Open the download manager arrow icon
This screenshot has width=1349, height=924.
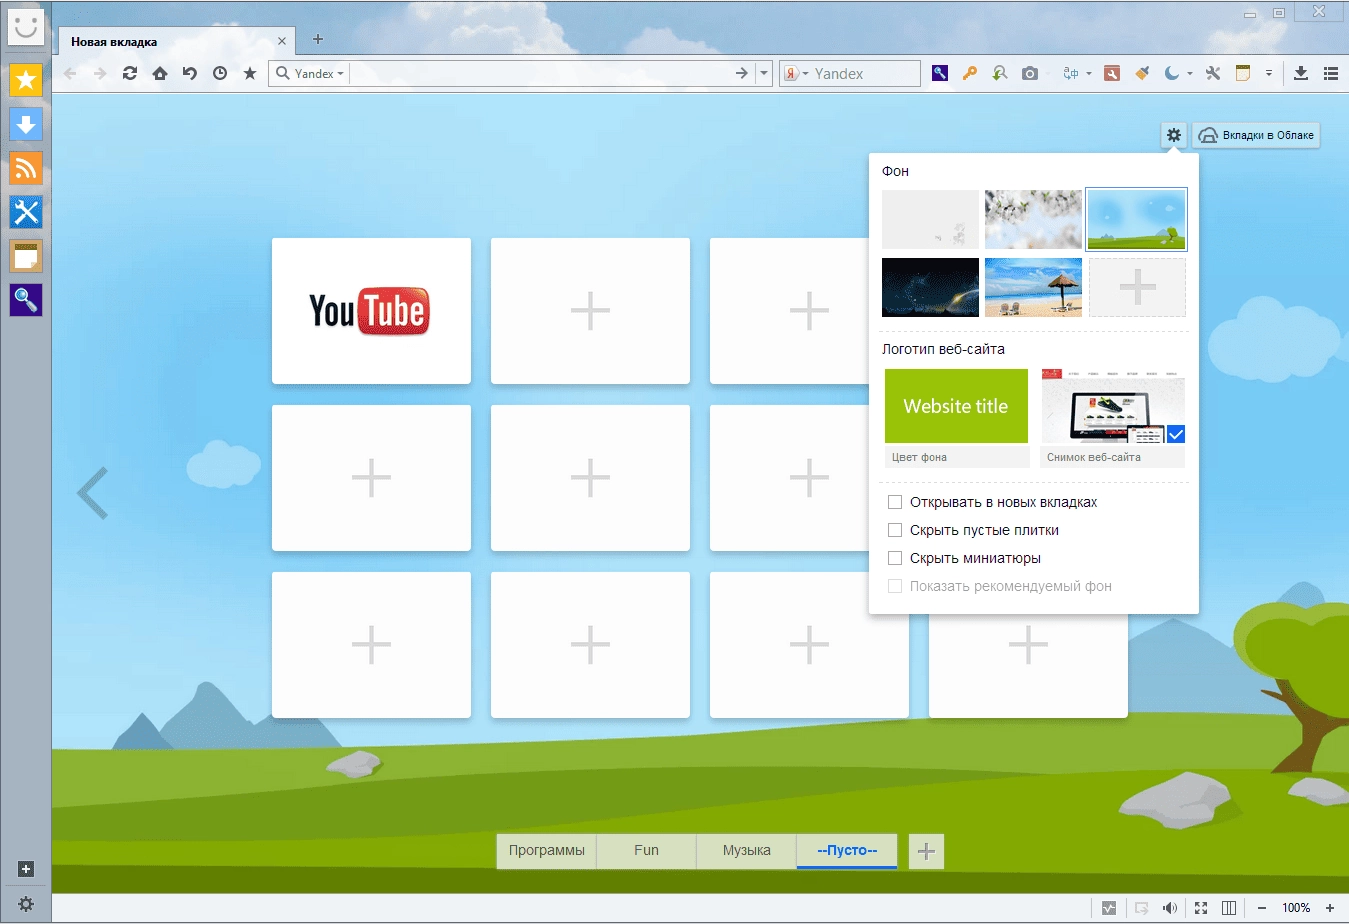[x=1301, y=73]
